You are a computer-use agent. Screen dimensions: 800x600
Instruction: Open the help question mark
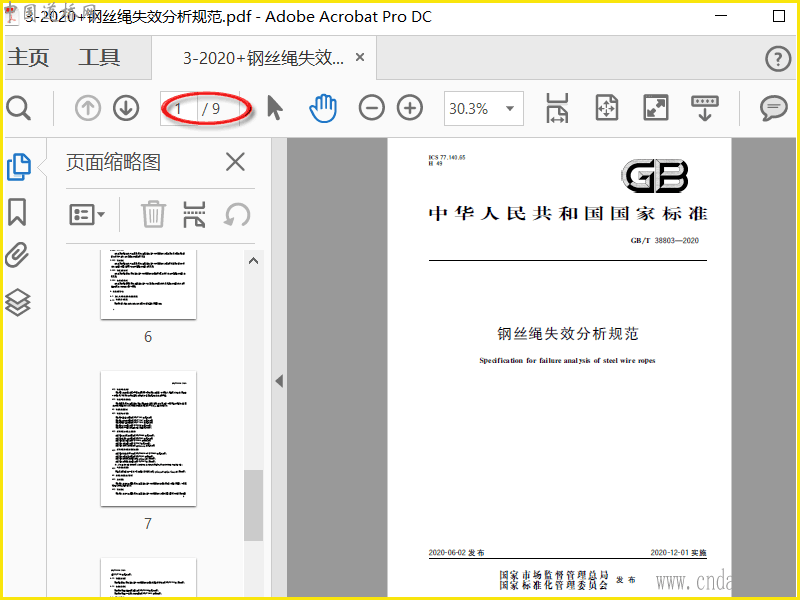point(778,59)
